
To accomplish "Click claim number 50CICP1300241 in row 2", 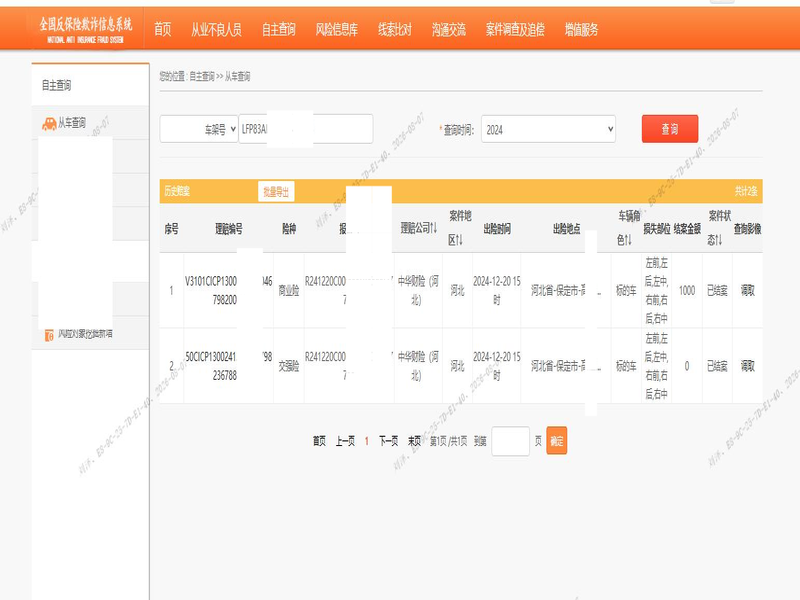I will [211, 366].
